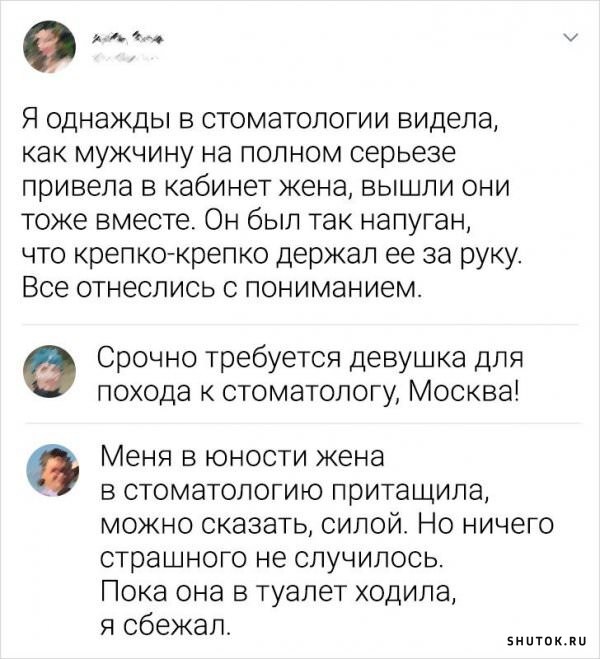Viewport: 600px width, 659px height.
Task: Click the line "страшного не случилось."
Action: pos(273,558)
